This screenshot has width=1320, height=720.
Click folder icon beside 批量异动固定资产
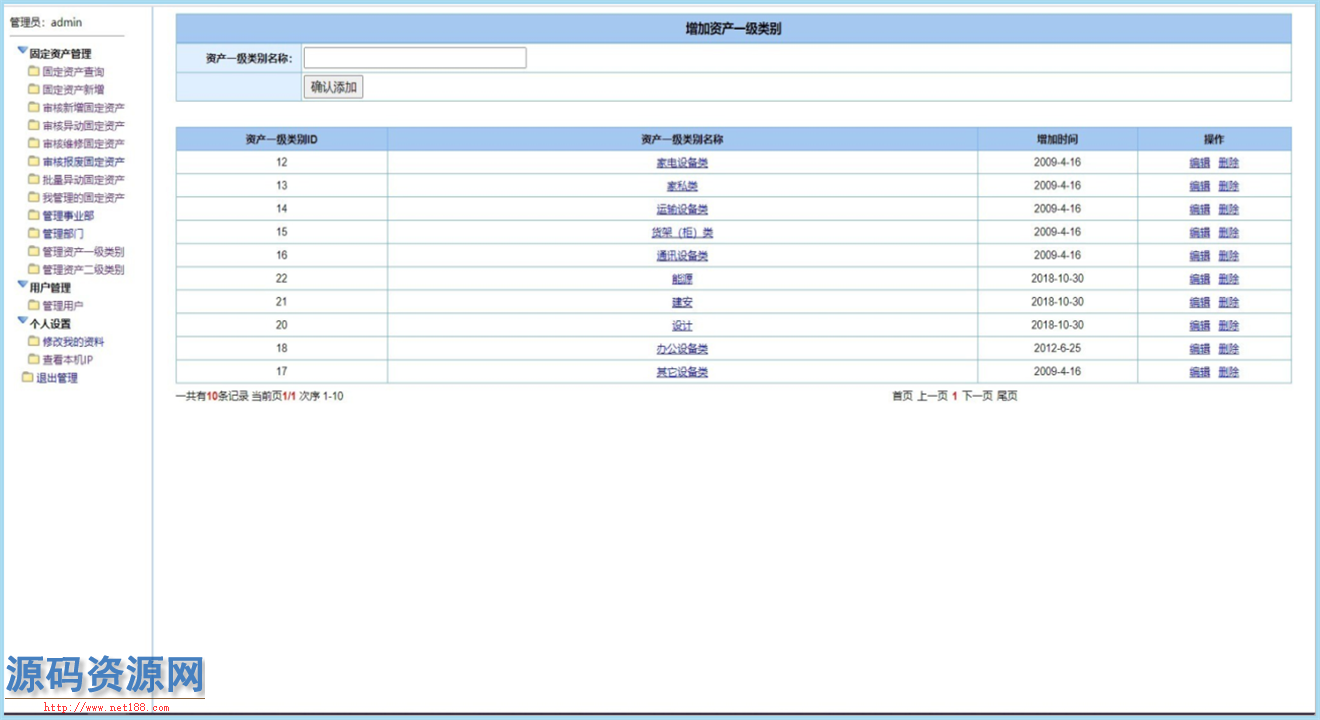coord(34,179)
